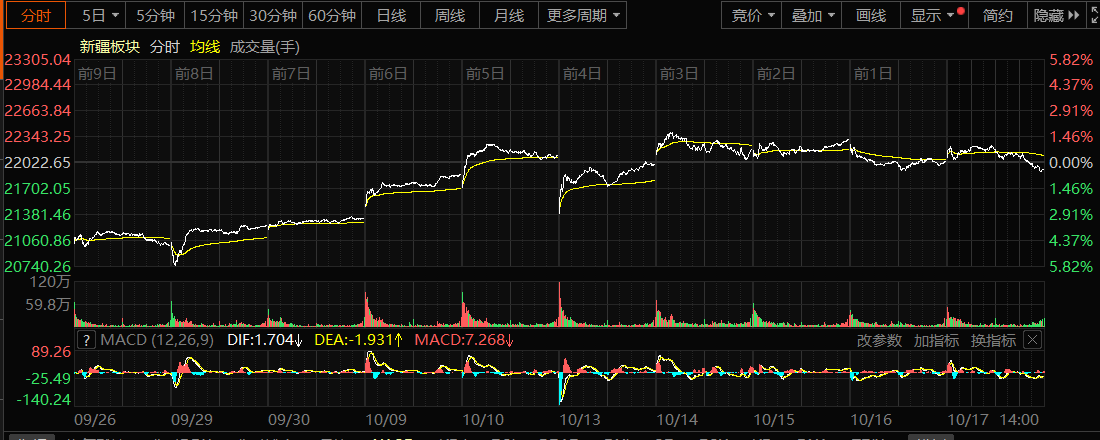Click the 10/13 date on time axis

pos(579,420)
